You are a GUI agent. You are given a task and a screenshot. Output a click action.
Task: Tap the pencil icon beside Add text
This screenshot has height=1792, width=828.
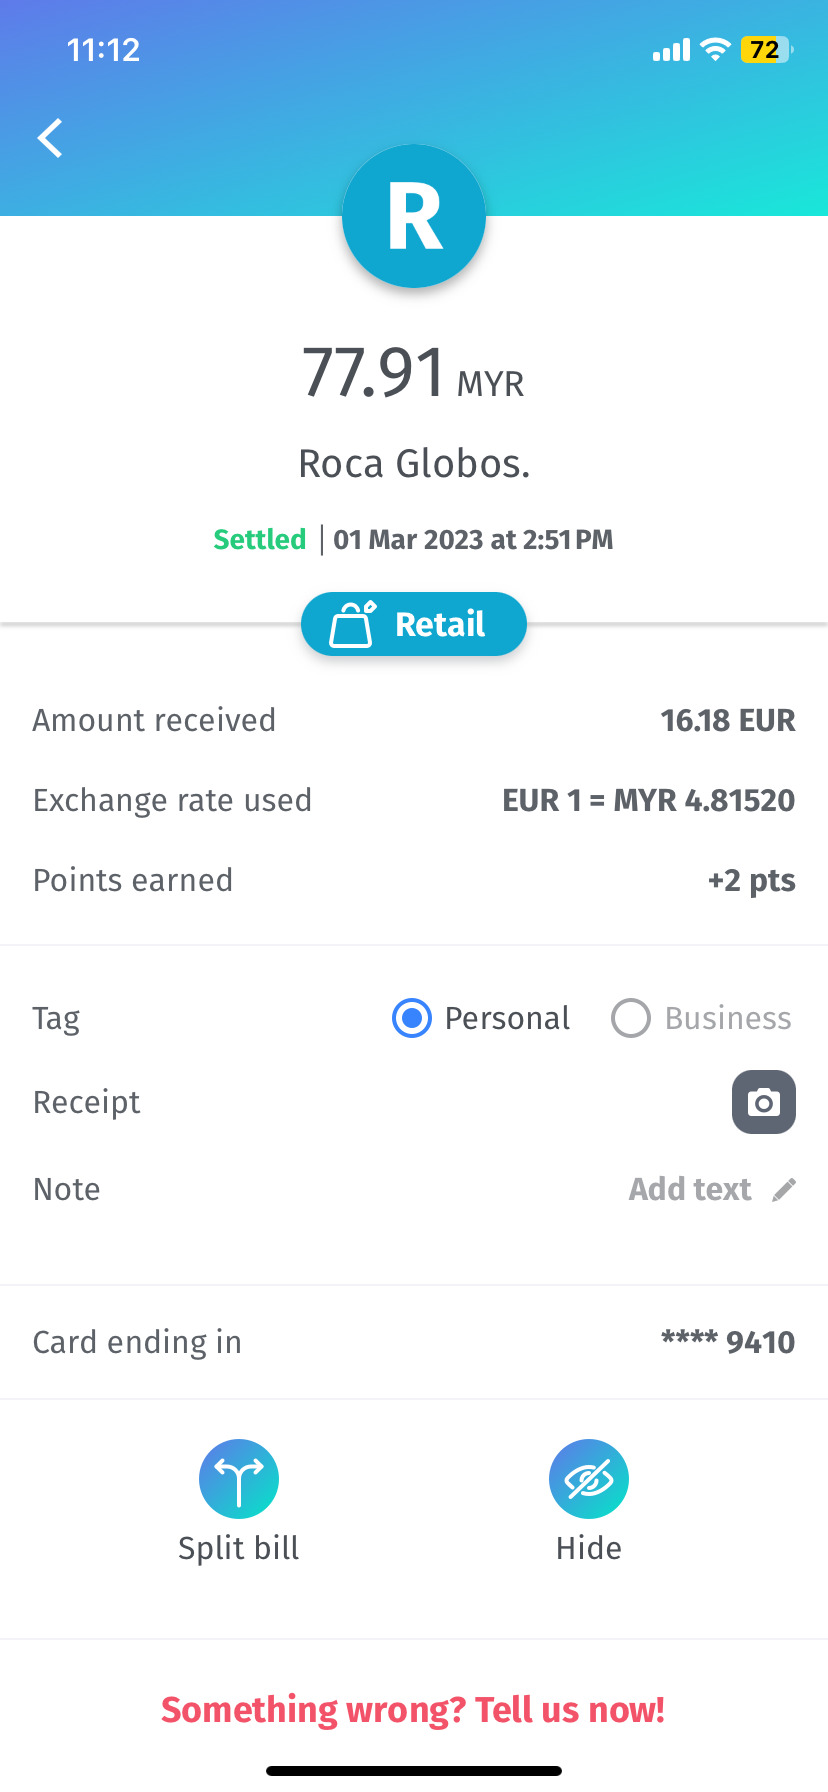785,1189
